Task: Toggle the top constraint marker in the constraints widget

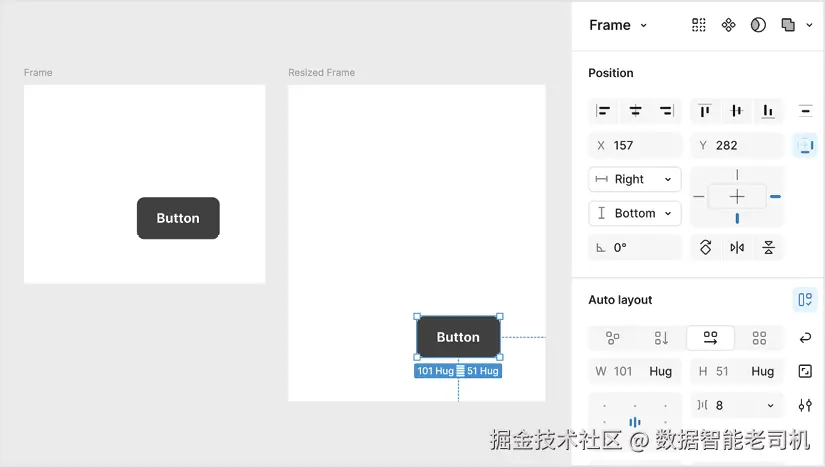Action: tap(737, 175)
